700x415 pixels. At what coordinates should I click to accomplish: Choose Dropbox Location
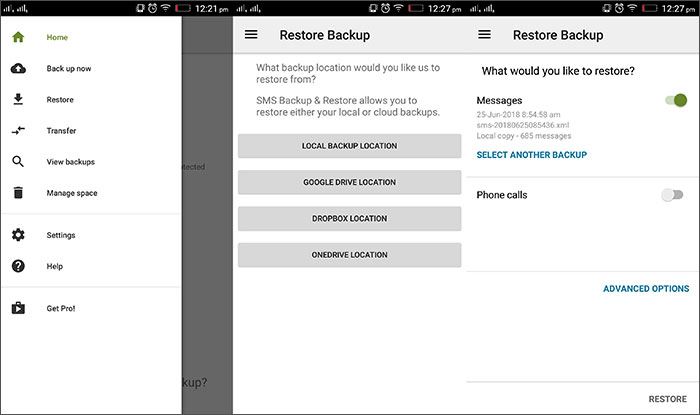(x=350, y=219)
